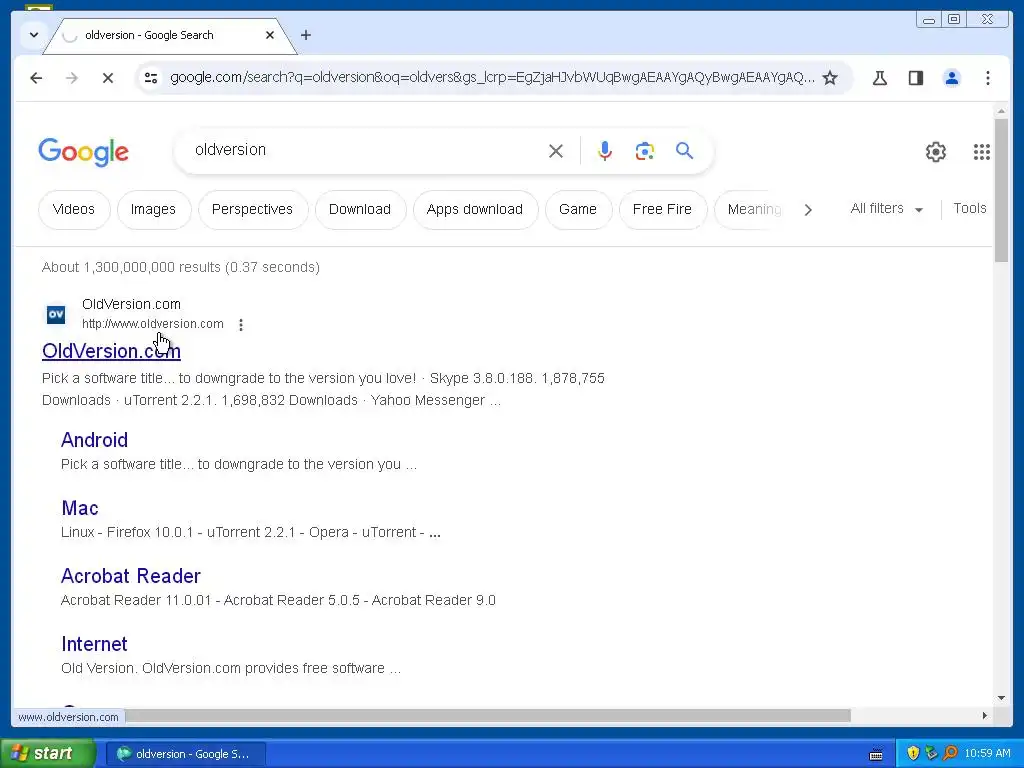The image size is (1024, 768).
Task: Click the horizontal scrollbar thumb
Action: pos(488,716)
